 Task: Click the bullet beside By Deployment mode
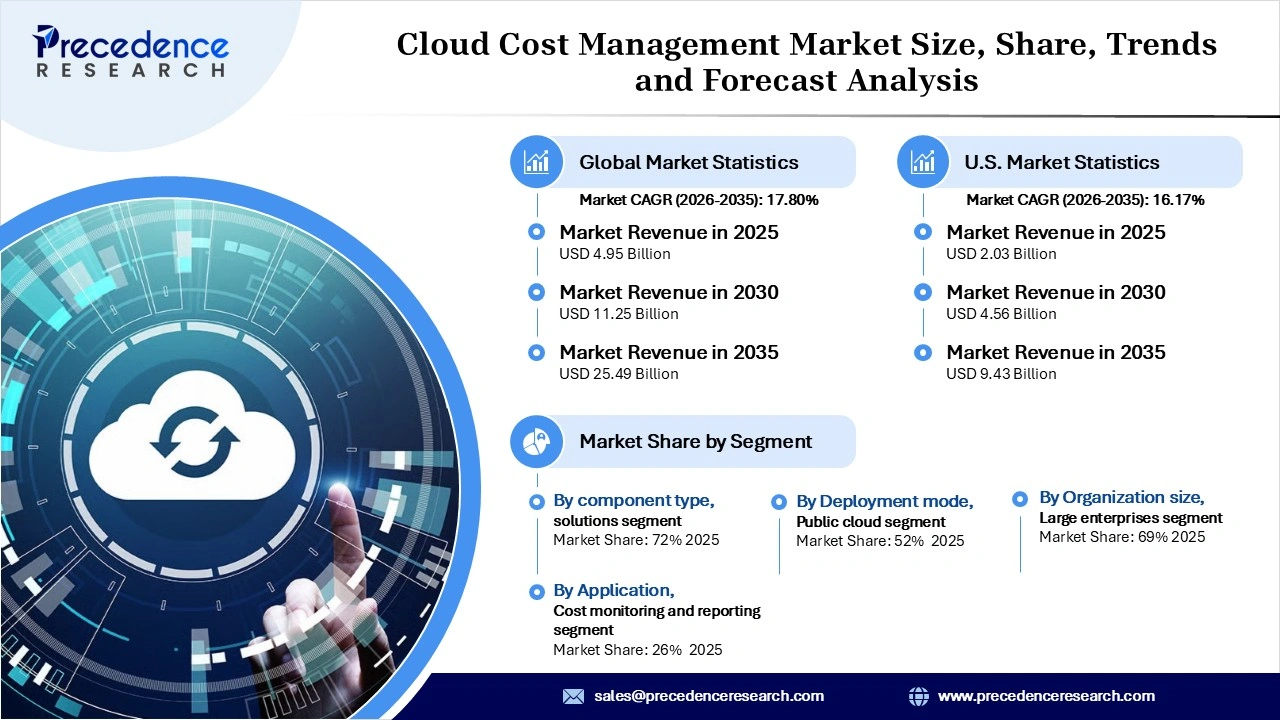tap(779, 502)
